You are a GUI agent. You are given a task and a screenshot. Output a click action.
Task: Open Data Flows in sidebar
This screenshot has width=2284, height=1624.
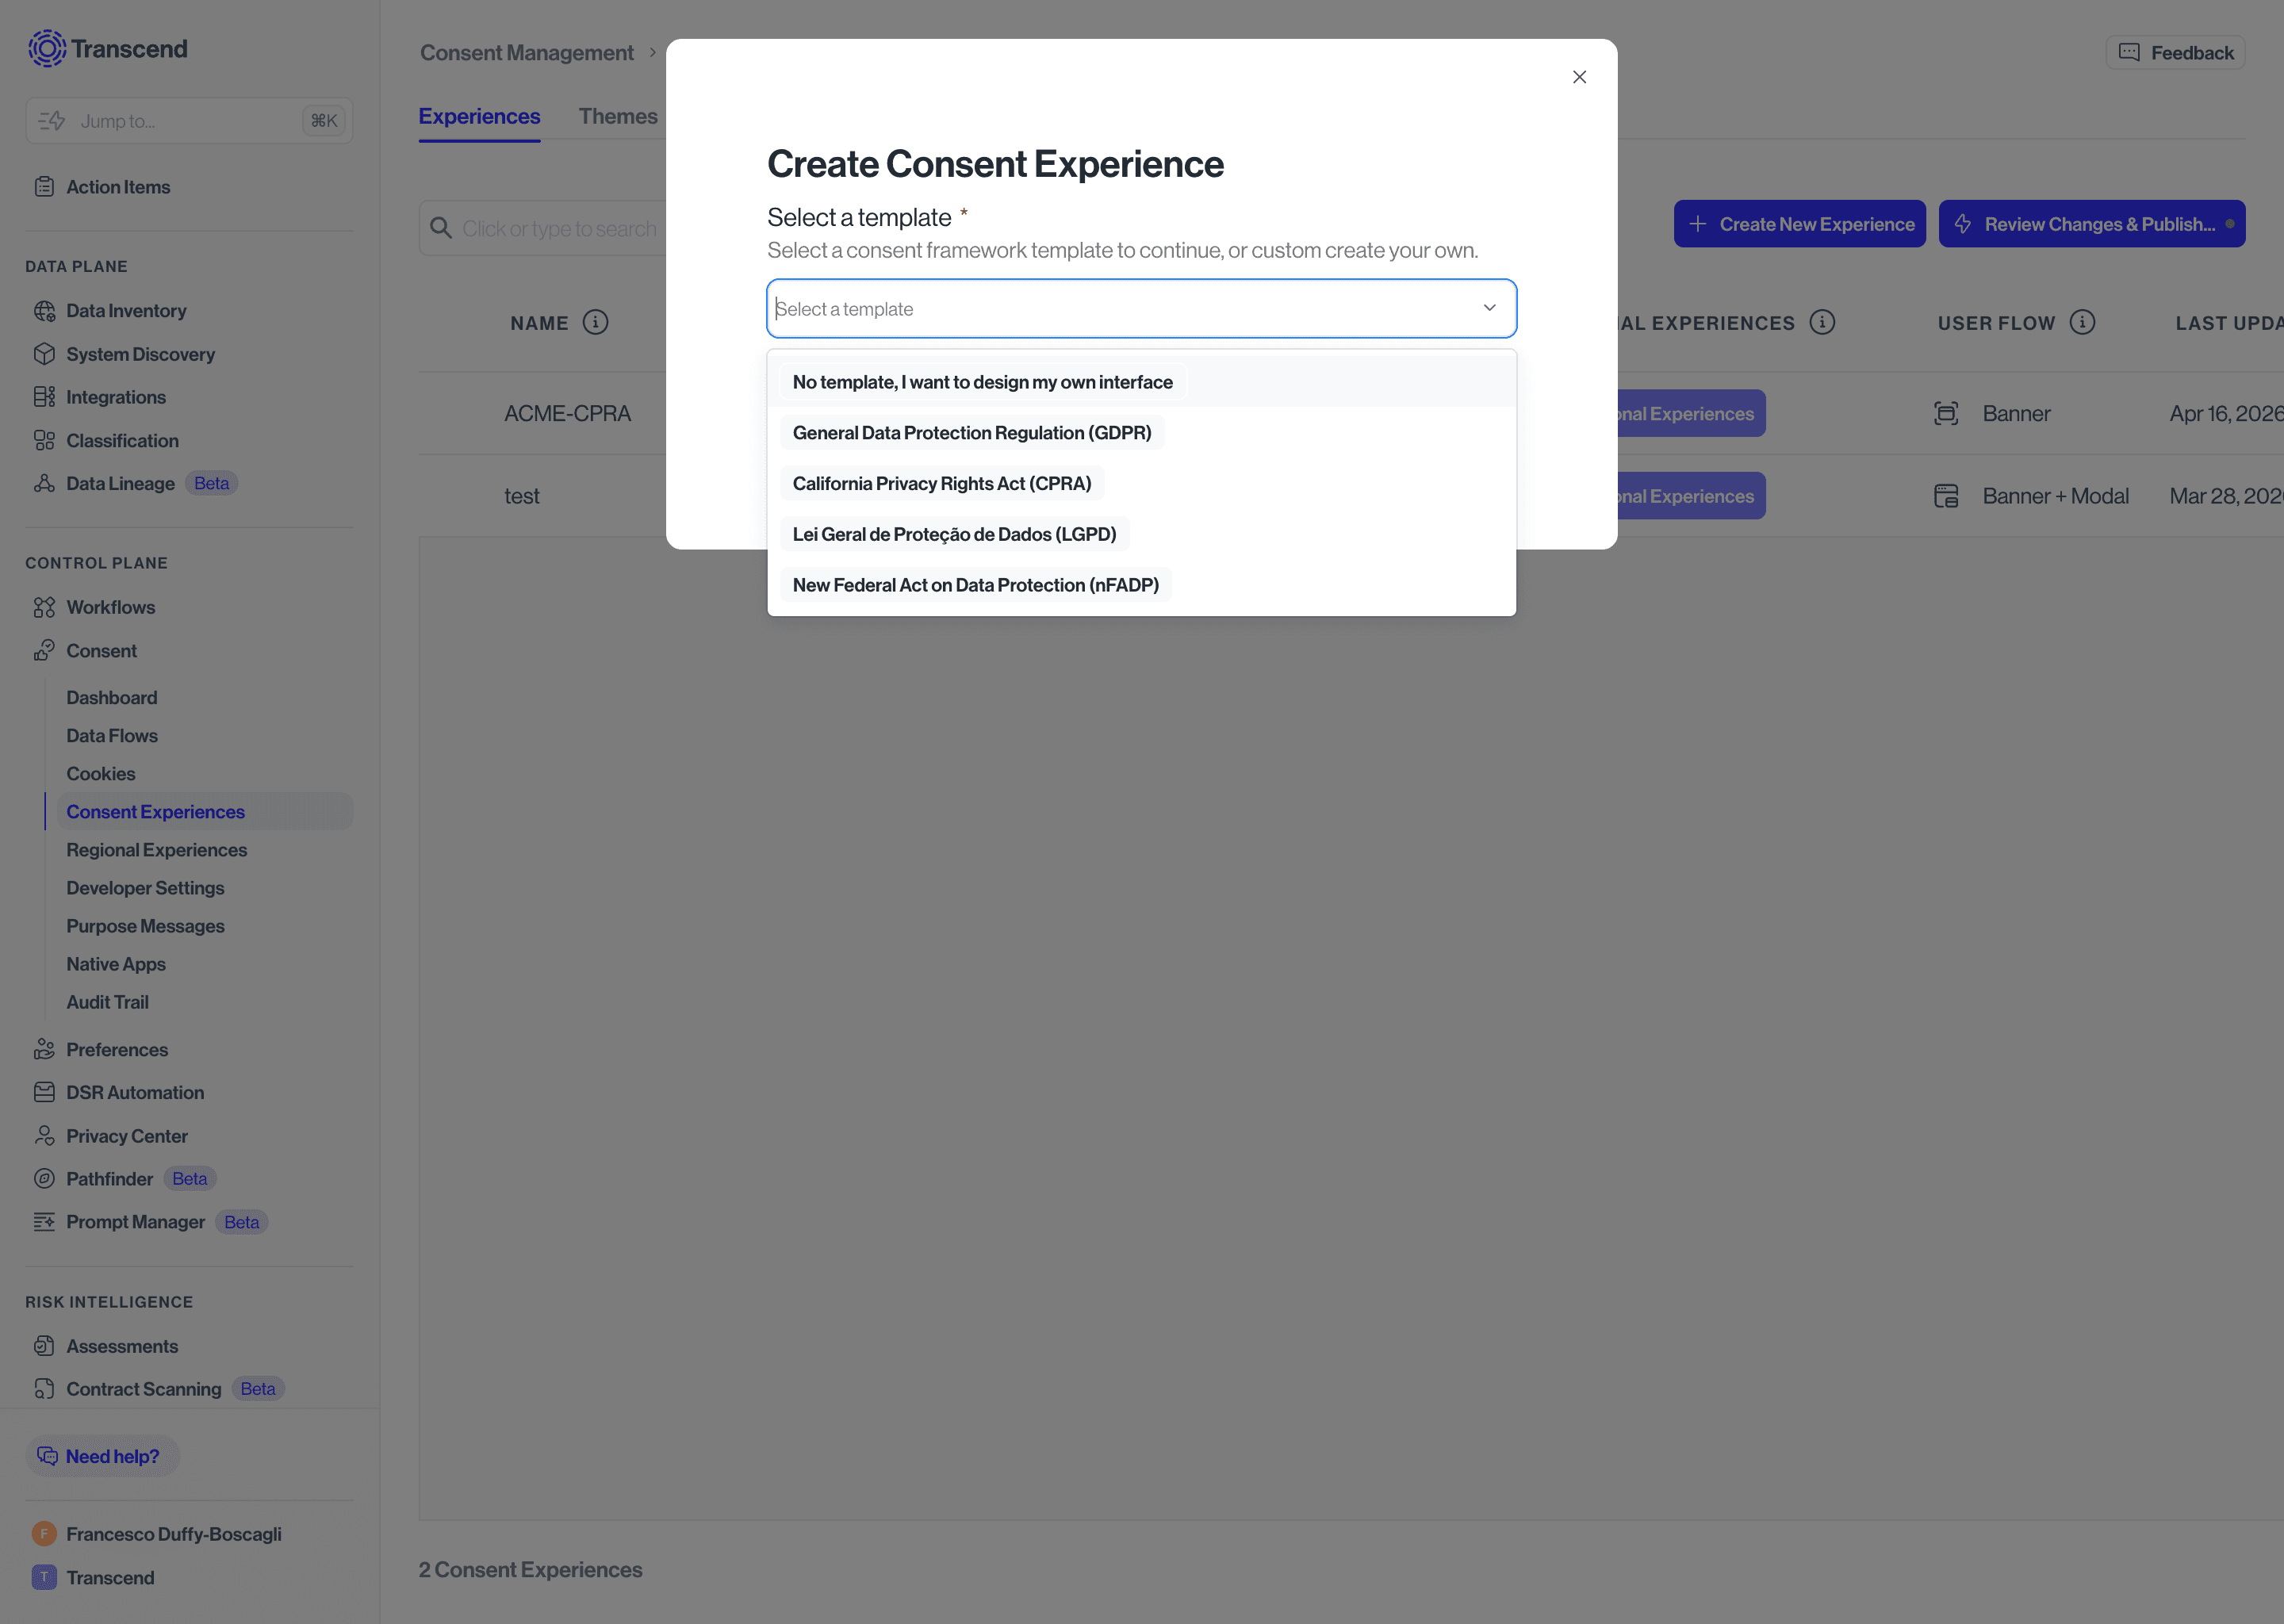[112, 735]
